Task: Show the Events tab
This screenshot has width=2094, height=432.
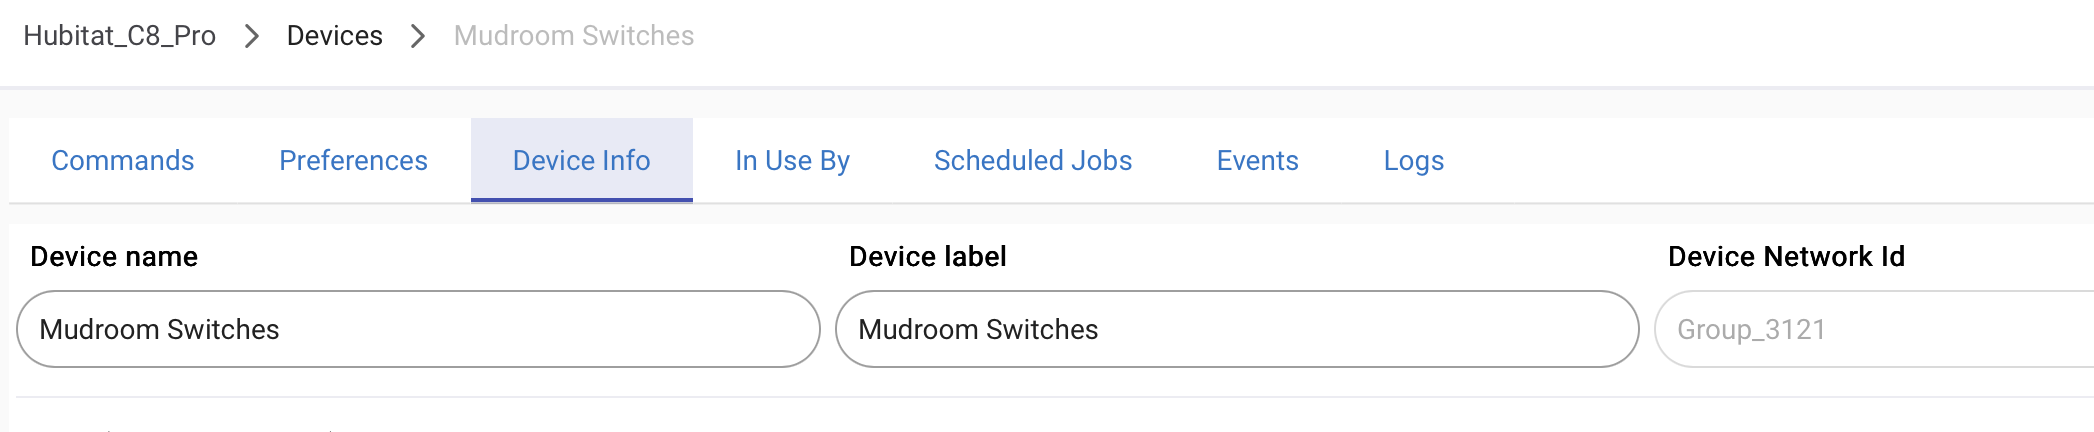Action: 1257,161
